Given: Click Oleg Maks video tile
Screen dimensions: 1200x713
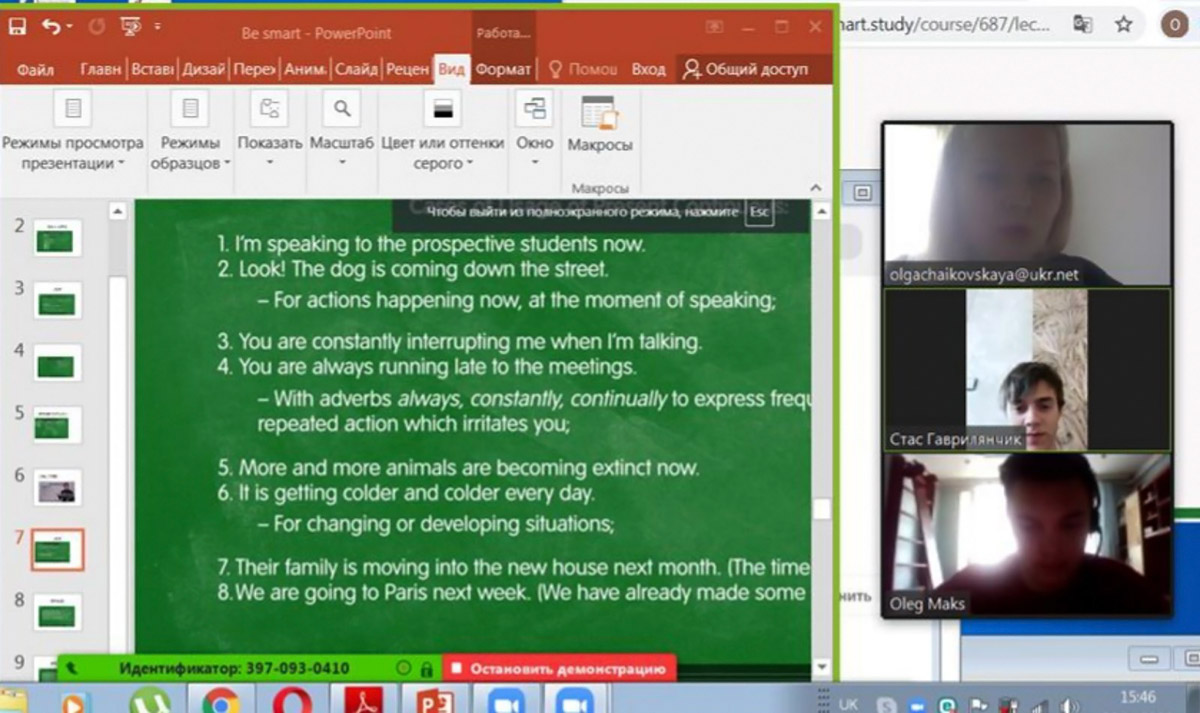Looking at the screenshot, I should pyautogui.click(x=1026, y=536).
